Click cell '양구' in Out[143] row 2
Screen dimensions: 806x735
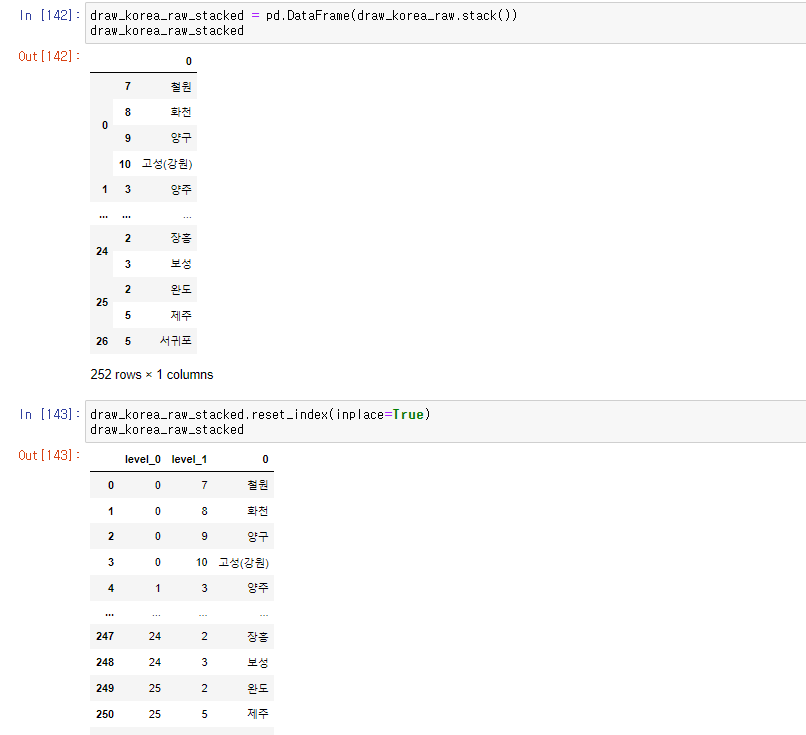click(x=258, y=537)
